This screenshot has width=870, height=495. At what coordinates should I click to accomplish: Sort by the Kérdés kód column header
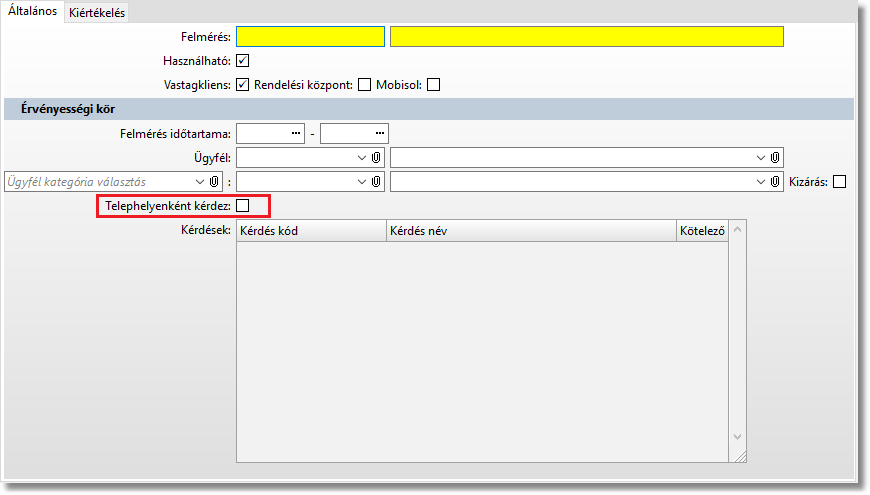pyautogui.click(x=311, y=231)
